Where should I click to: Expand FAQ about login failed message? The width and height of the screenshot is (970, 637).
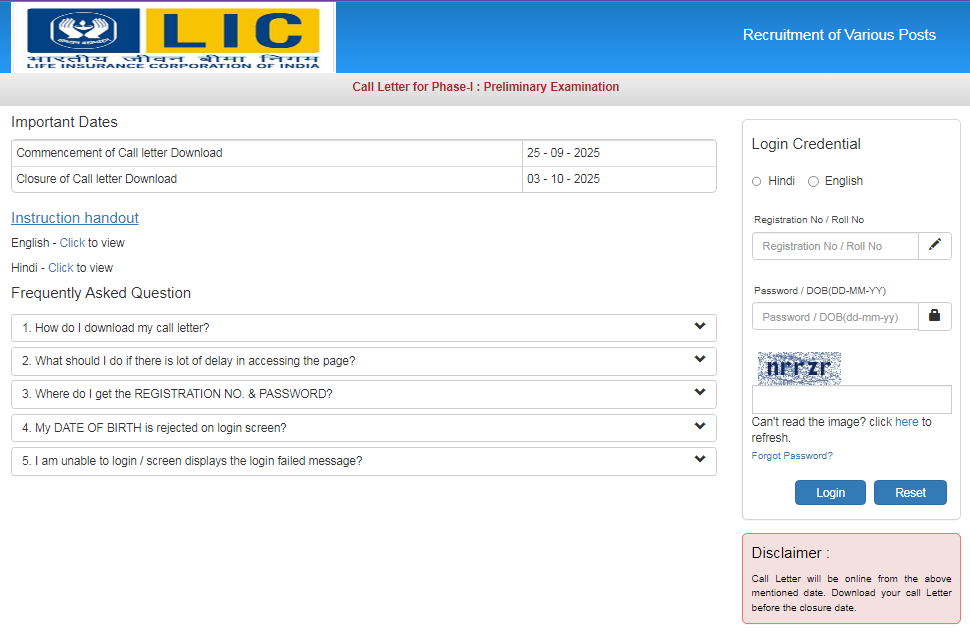coord(364,461)
